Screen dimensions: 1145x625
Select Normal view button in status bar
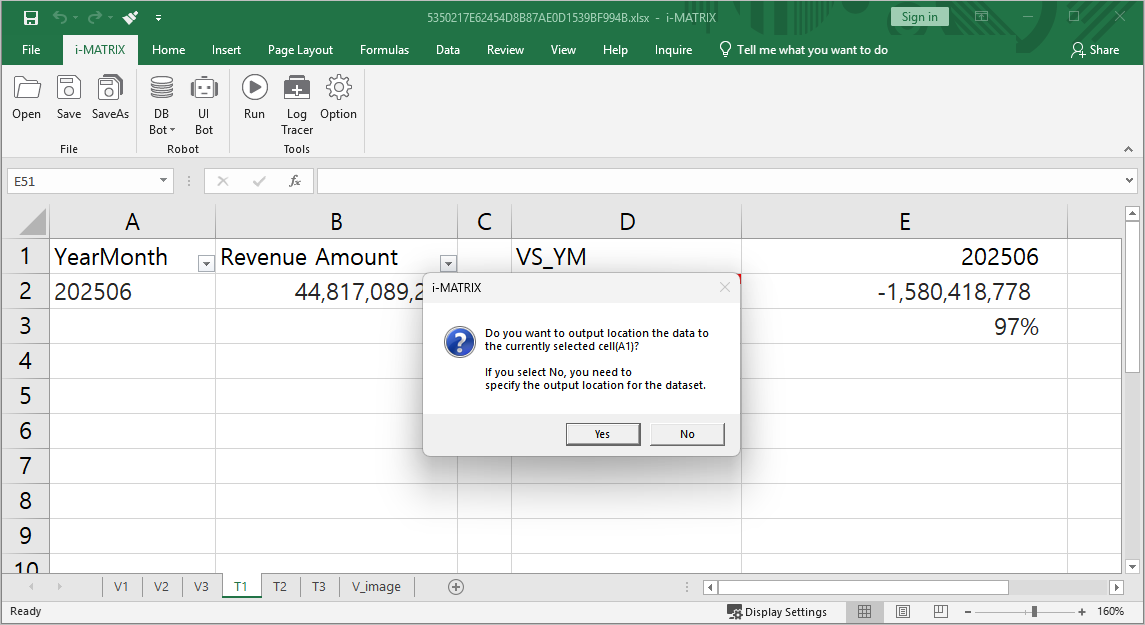[865, 611]
